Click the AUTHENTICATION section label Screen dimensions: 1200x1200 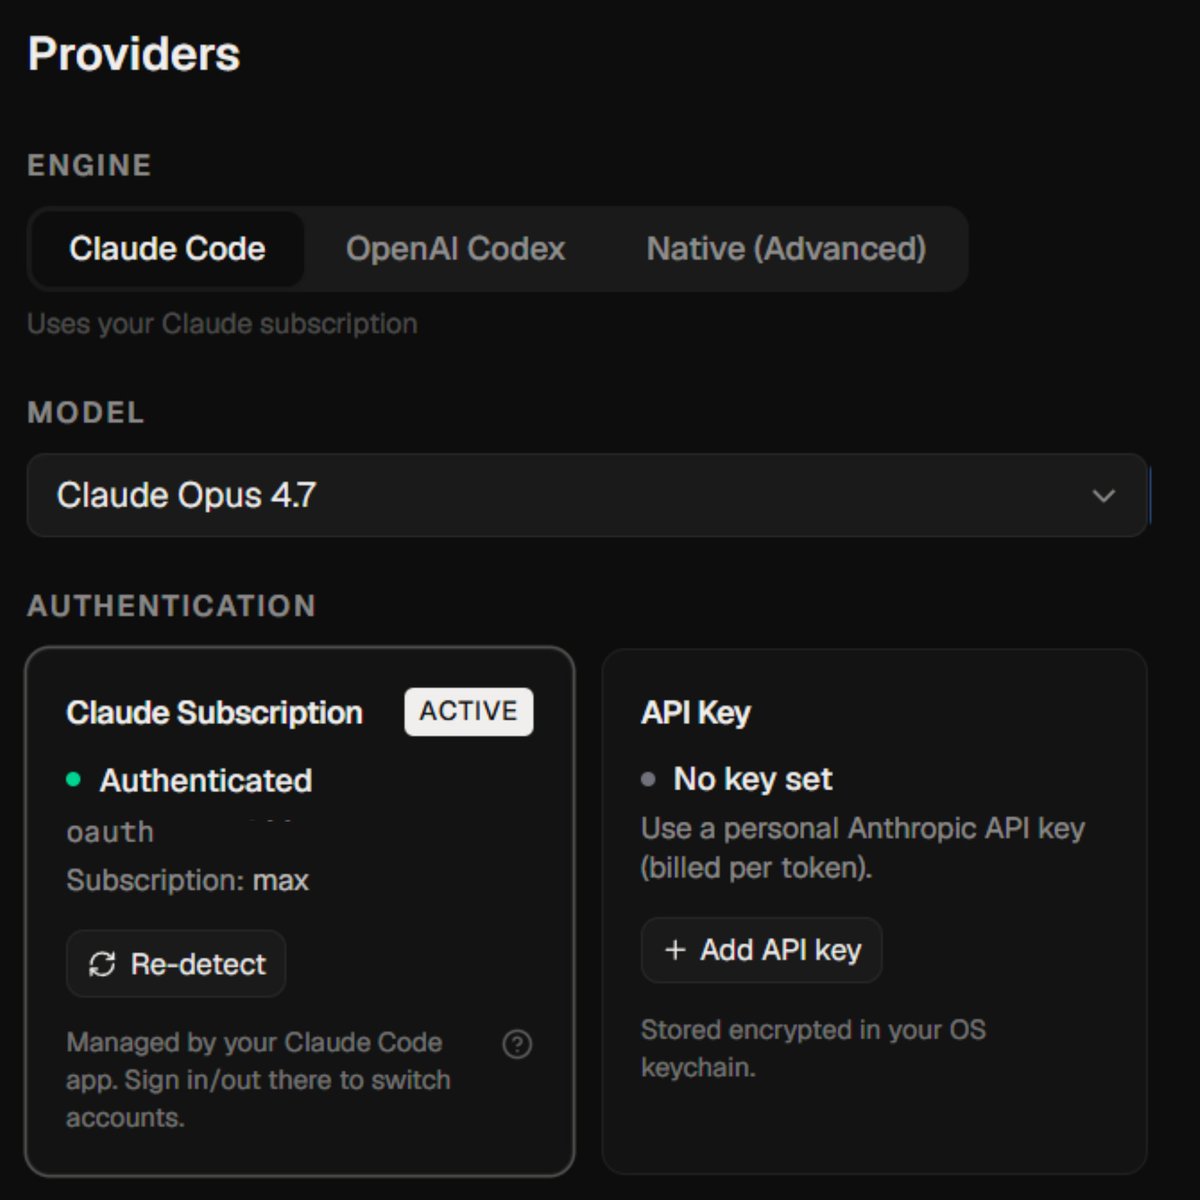[x=172, y=606]
